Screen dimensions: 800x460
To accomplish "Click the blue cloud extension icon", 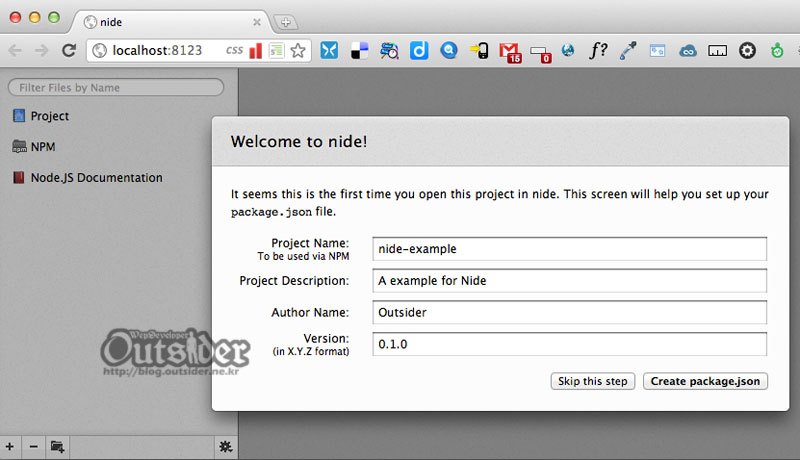I will click(688, 51).
